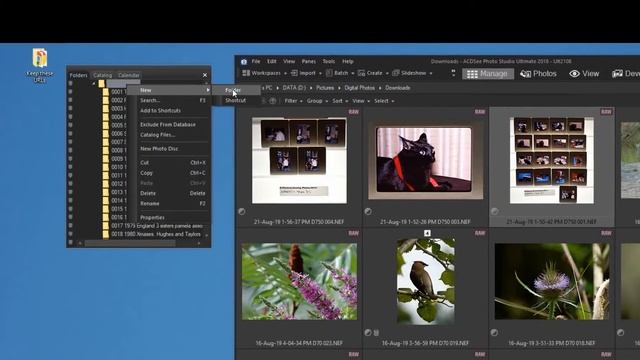Open the Workspaces dropdown
Screen dimensions: 640x360
click(264, 73)
